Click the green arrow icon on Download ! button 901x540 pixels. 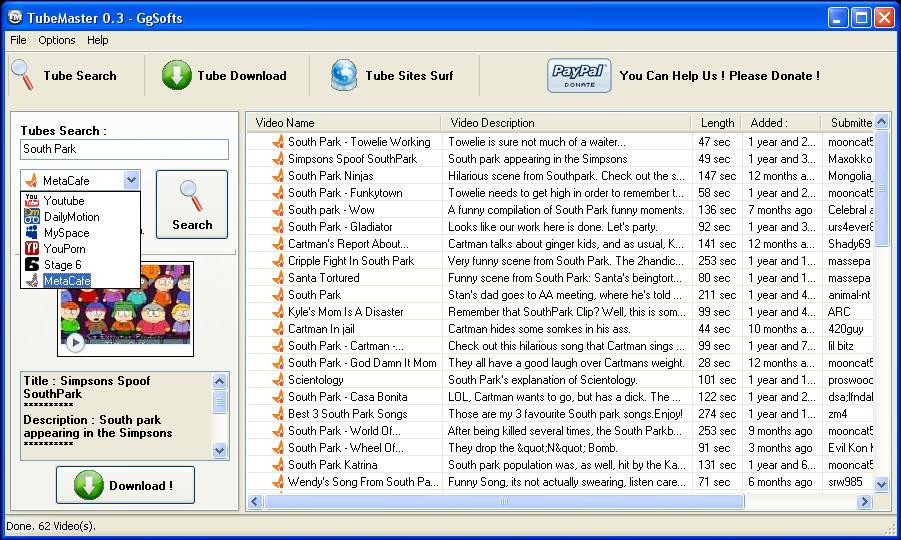88,485
